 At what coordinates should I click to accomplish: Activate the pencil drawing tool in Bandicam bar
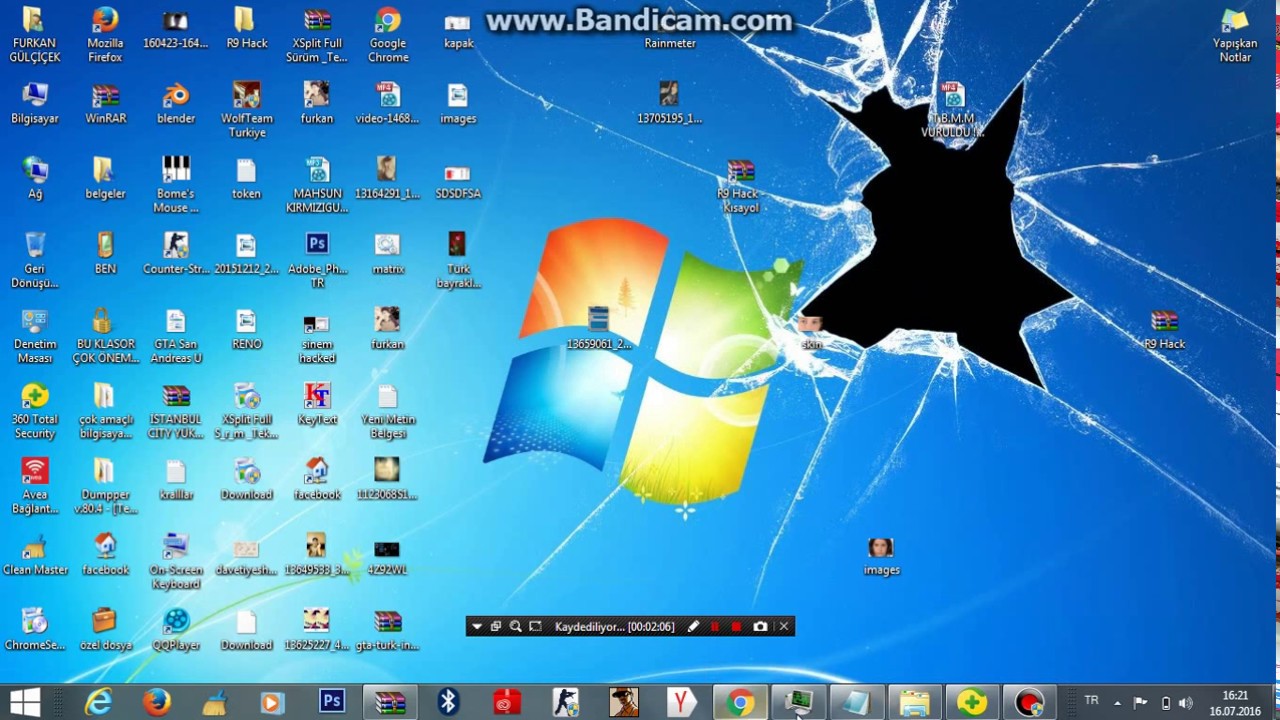(x=693, y=627)
